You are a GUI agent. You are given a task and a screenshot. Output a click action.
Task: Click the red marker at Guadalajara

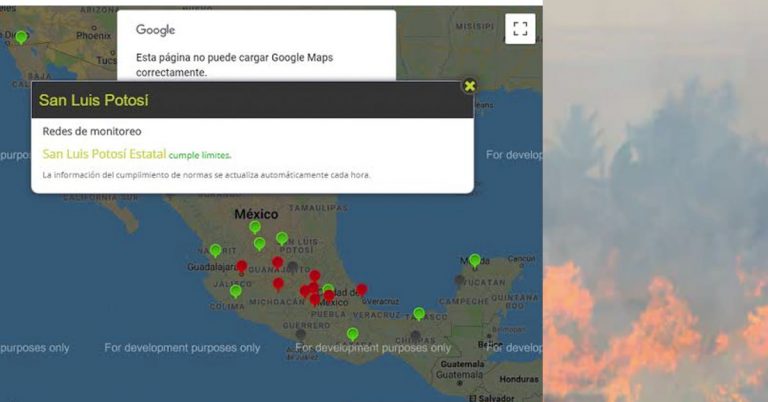[x=241, y=267]
